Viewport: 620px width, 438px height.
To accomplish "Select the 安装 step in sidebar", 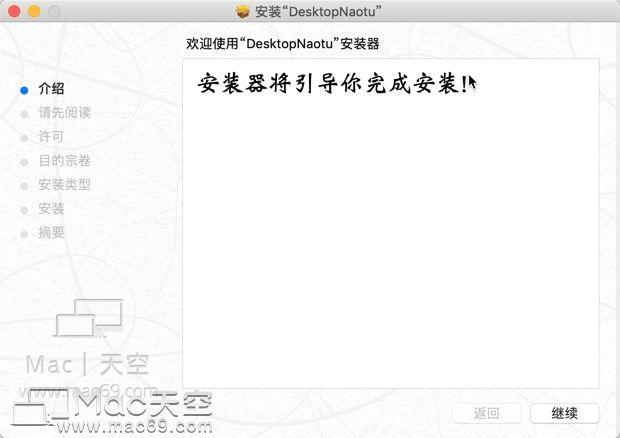I will pyautogui.click(x=51, y=208).
